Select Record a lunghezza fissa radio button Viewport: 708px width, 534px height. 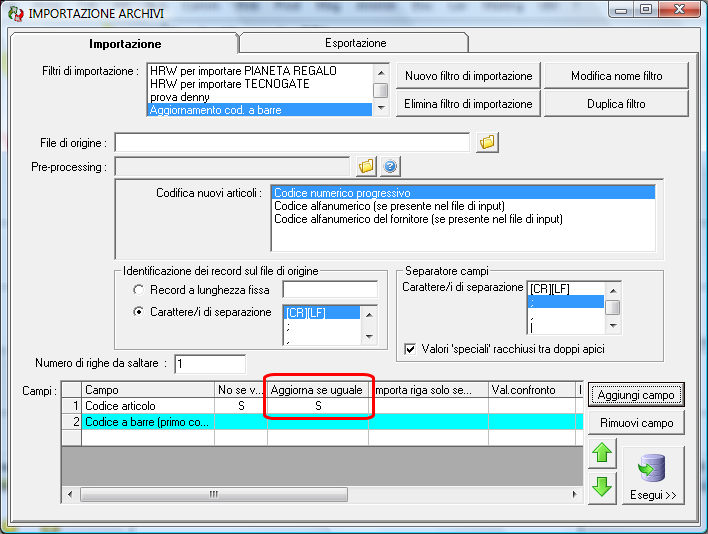(139, 290)
